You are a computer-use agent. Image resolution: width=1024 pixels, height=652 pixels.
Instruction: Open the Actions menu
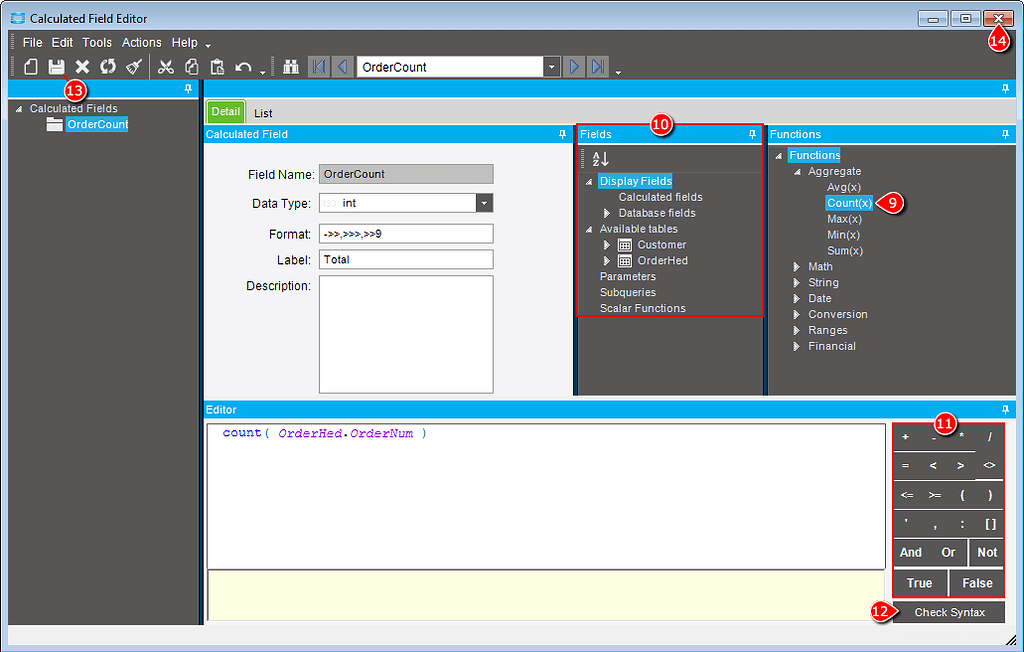(141, 42)
